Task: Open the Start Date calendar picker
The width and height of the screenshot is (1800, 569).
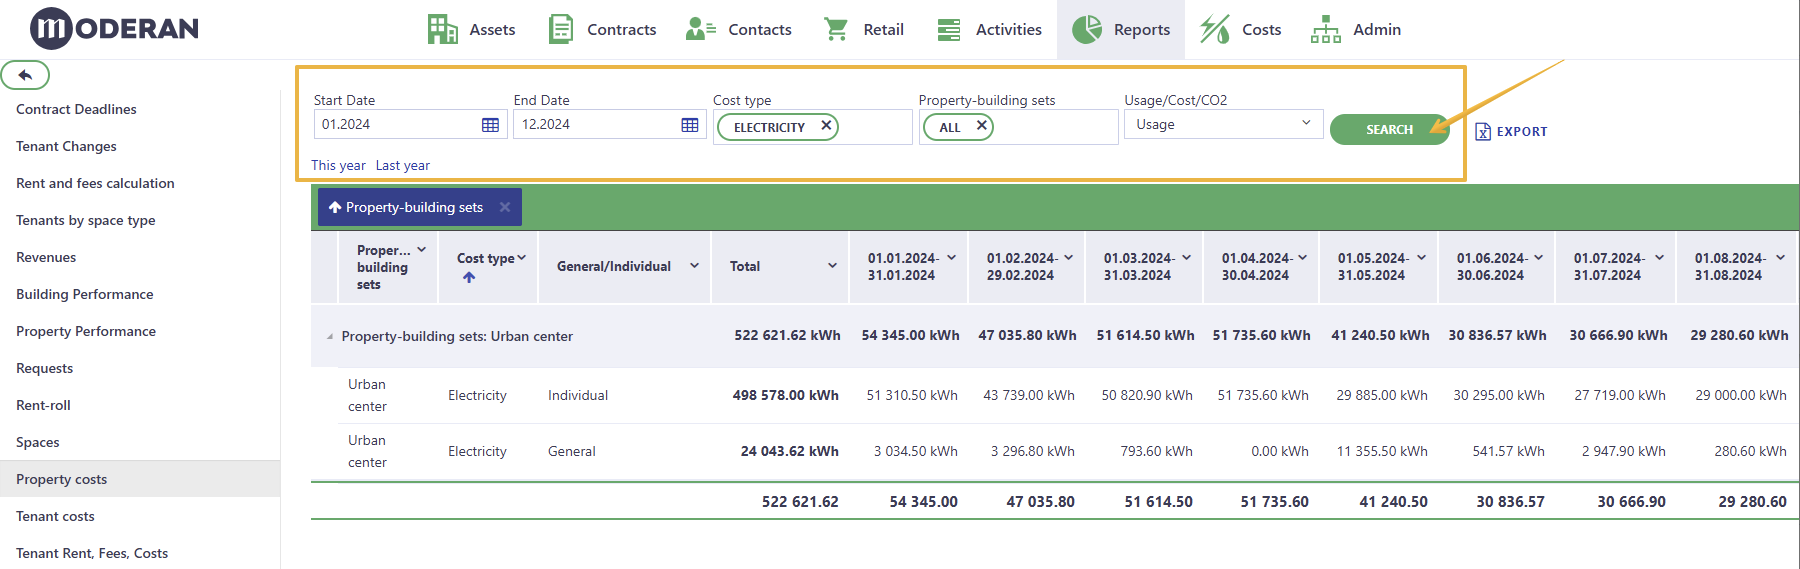Action: 490,125
